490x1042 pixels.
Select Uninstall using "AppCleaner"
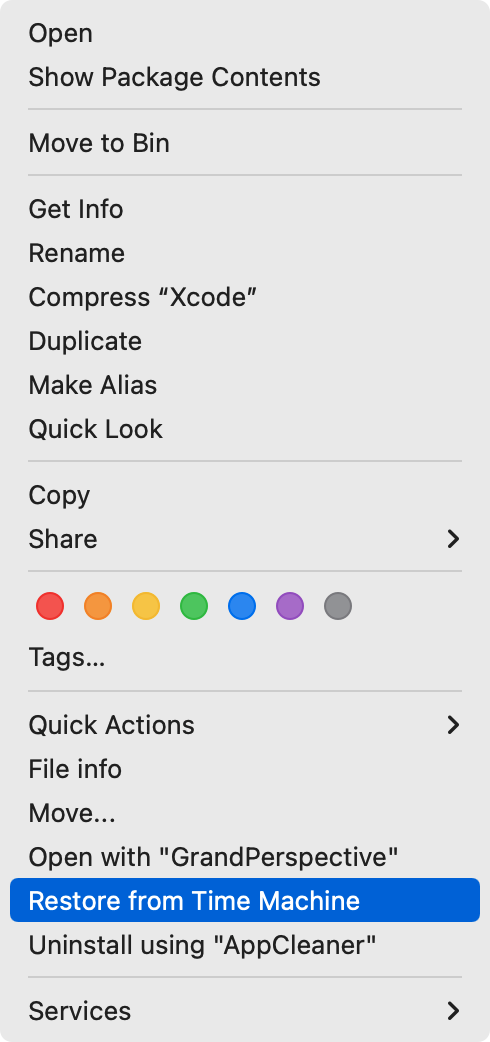click(x=245, y=944)
